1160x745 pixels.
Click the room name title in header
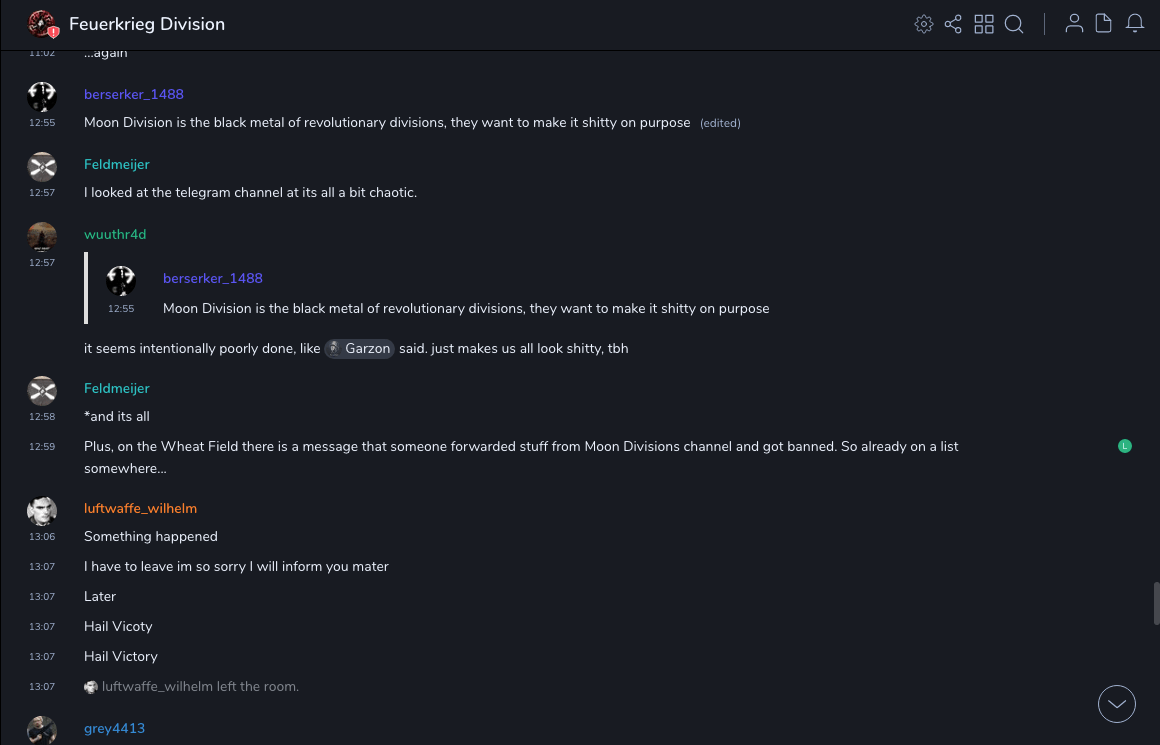(147, 24)
